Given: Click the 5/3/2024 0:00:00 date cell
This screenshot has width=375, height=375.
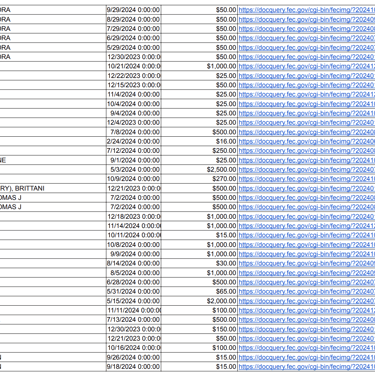Looking at the screenshot, I should point(134,170).
